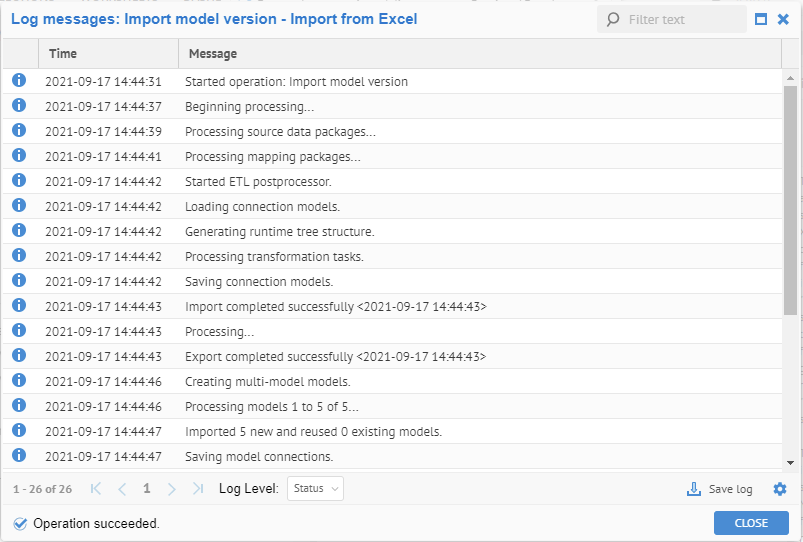Viewport: 803px width, 542px height.
Task: Click the log settings gear icon
Action: [x=780, y=489]
